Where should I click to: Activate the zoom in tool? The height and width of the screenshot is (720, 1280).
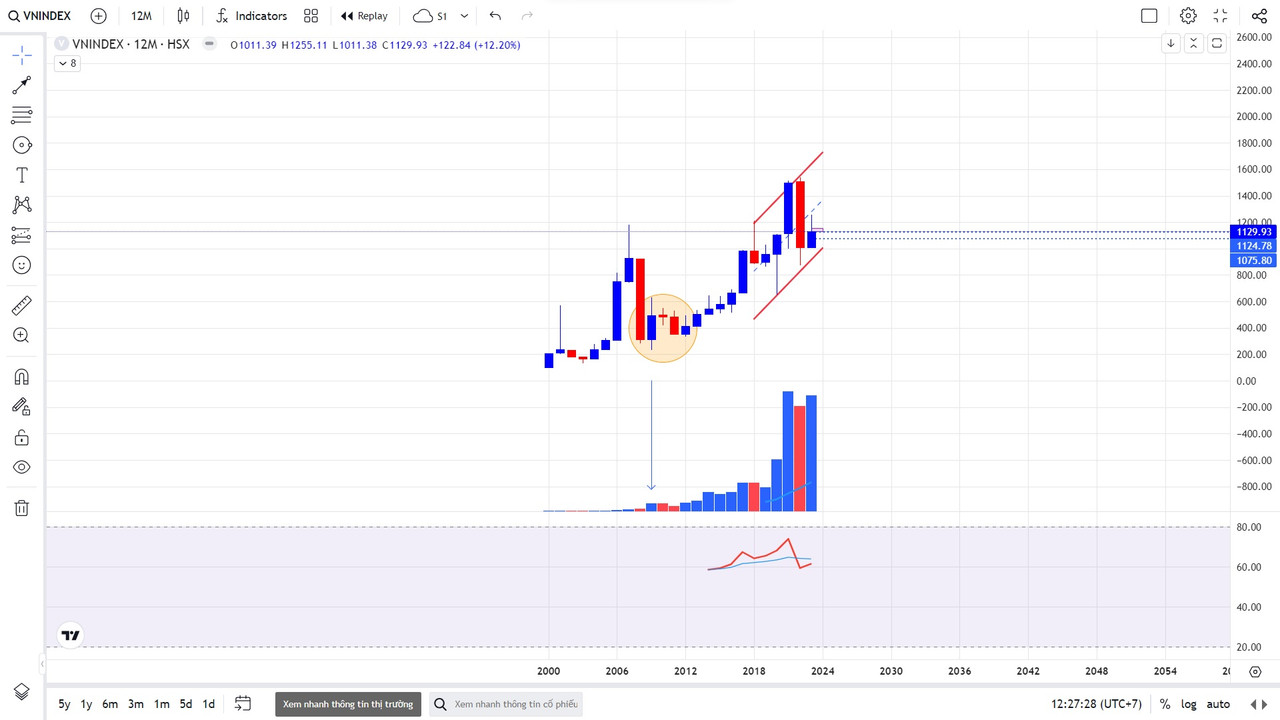(21, 335)
